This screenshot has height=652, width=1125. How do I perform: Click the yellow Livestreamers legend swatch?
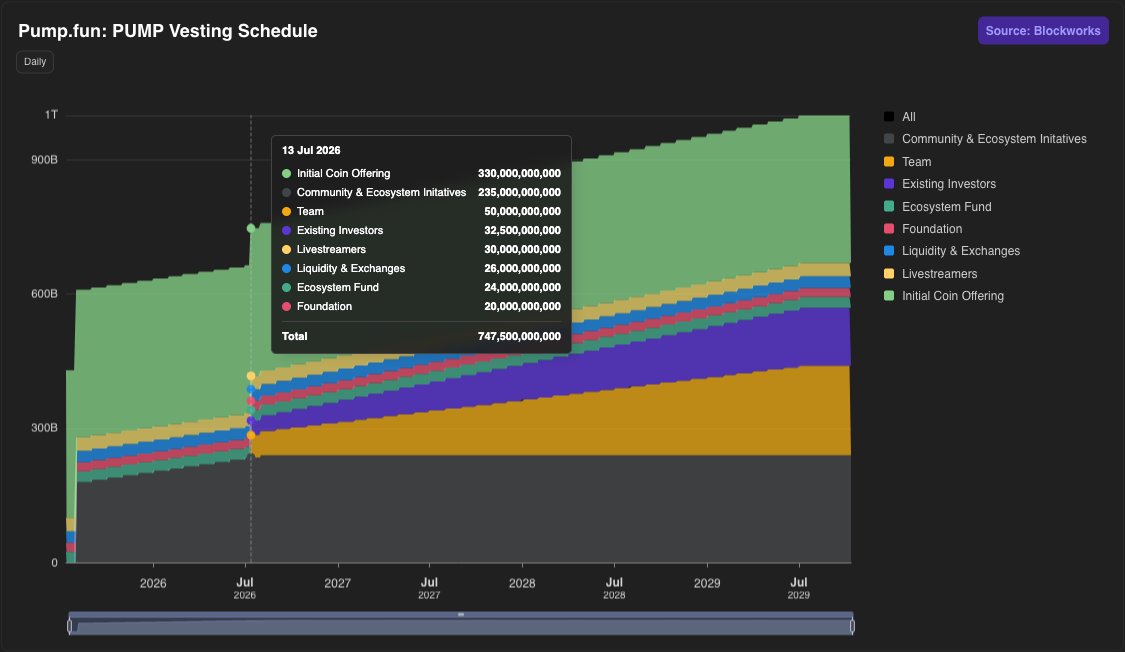tap(889, 274)
